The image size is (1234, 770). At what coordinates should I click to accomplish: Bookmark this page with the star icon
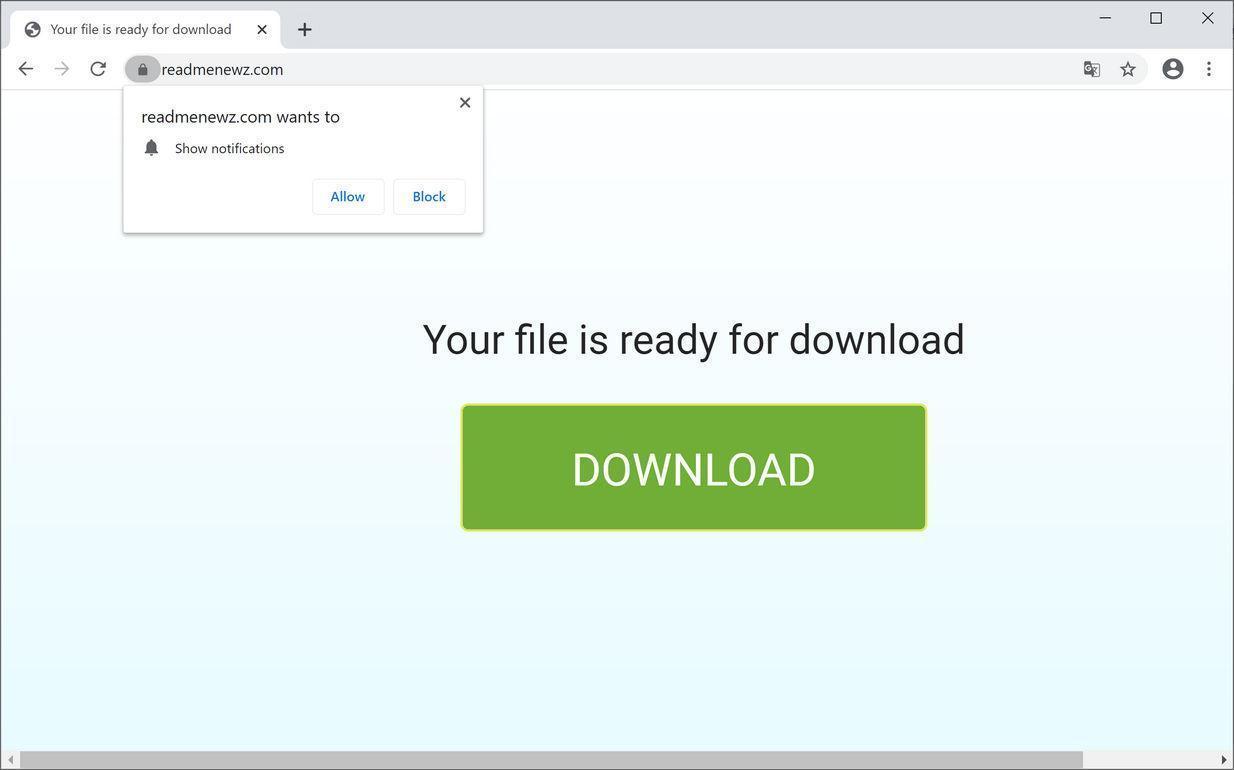pos(1127,69)
